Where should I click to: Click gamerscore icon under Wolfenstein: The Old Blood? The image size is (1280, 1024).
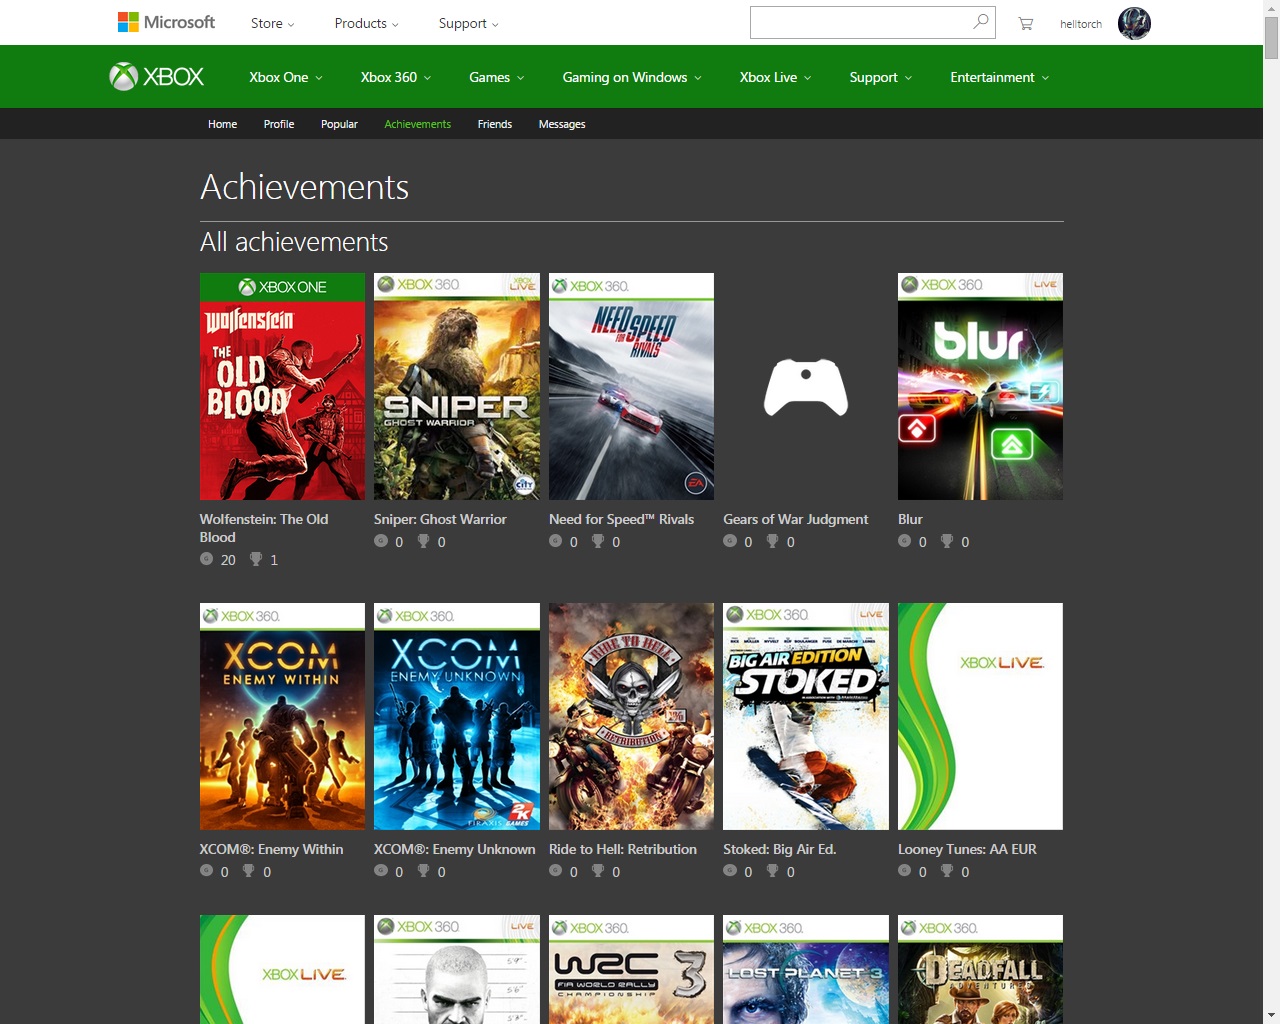207,559
